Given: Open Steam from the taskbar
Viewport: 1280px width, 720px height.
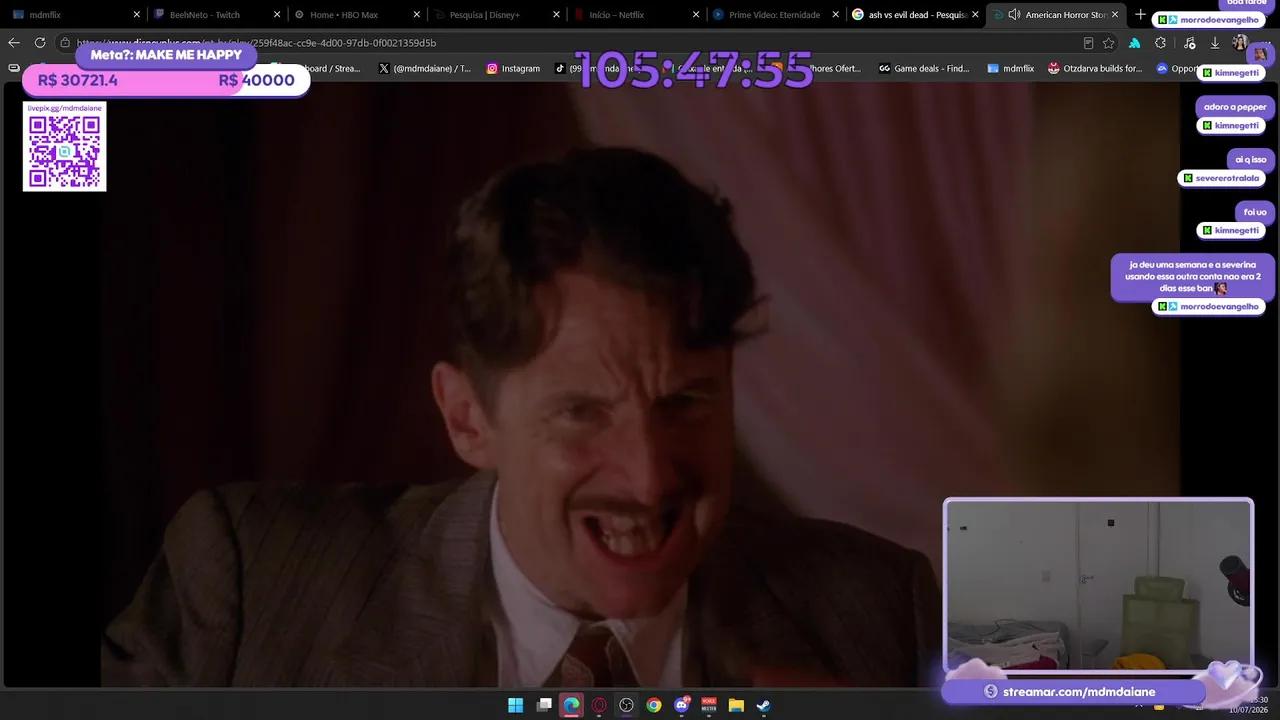Looking at the screenshot, I should coord(763,705).
